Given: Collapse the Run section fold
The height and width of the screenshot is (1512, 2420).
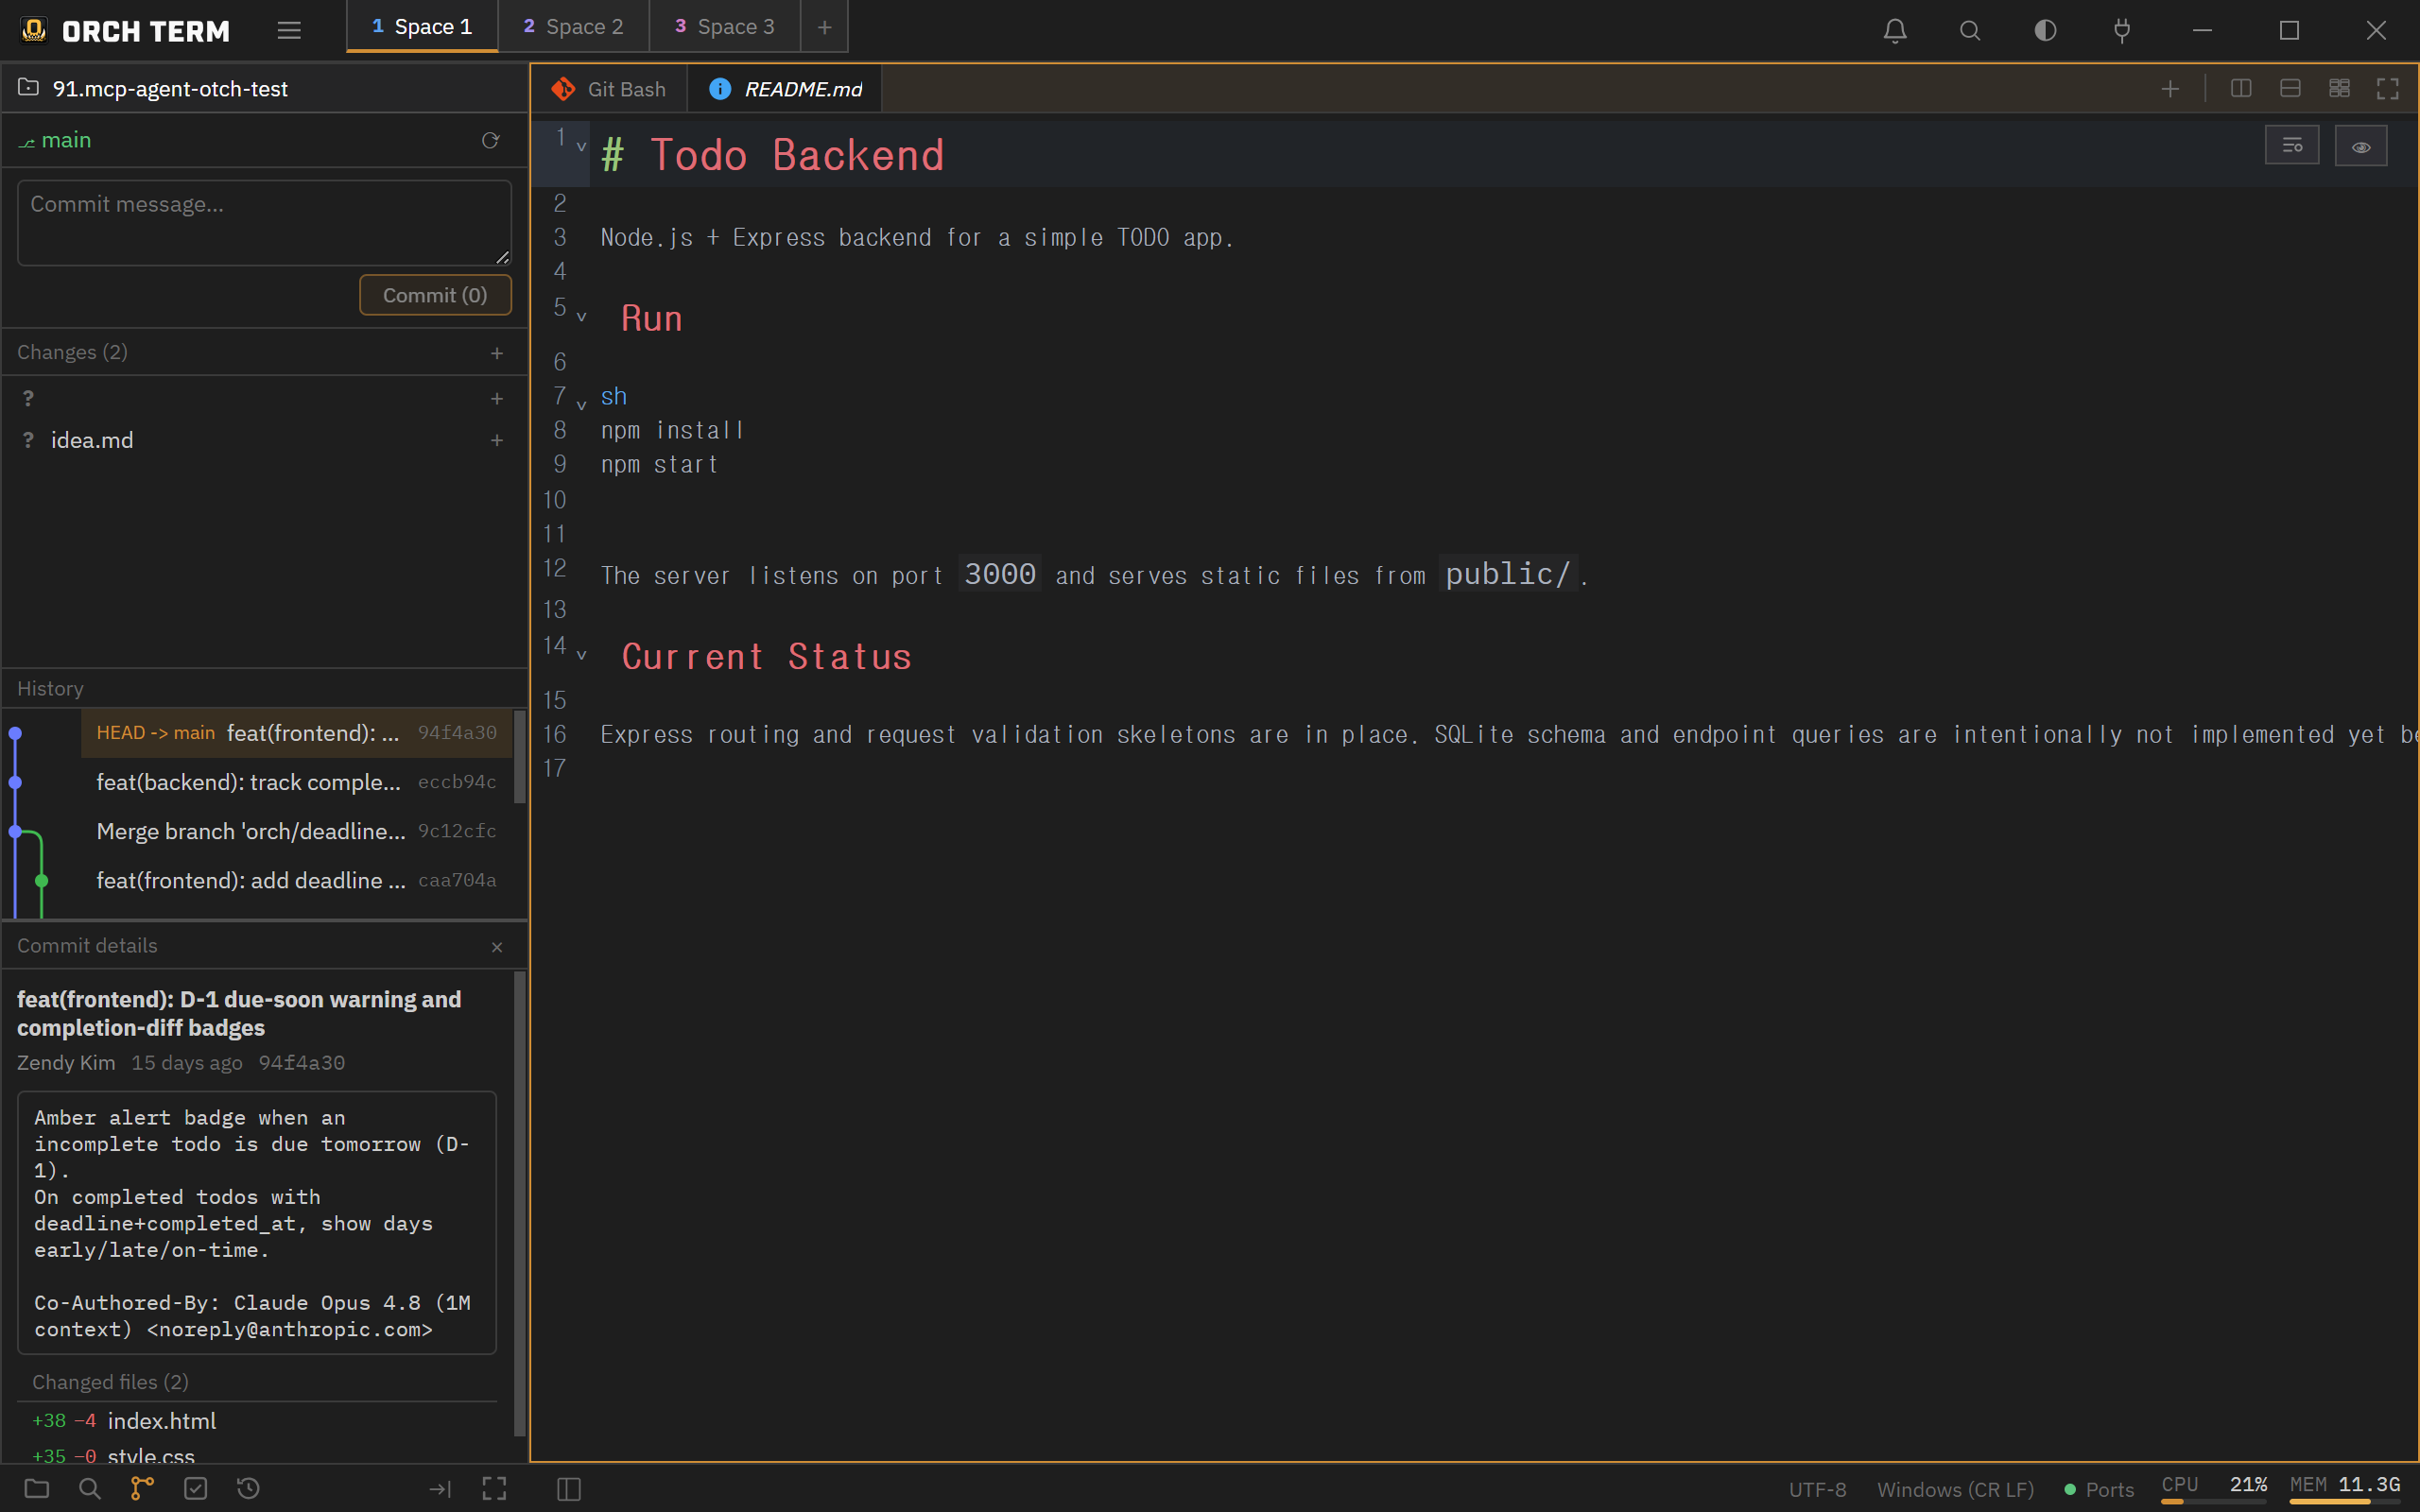Looking at the screenshot, I should point(581,317).
